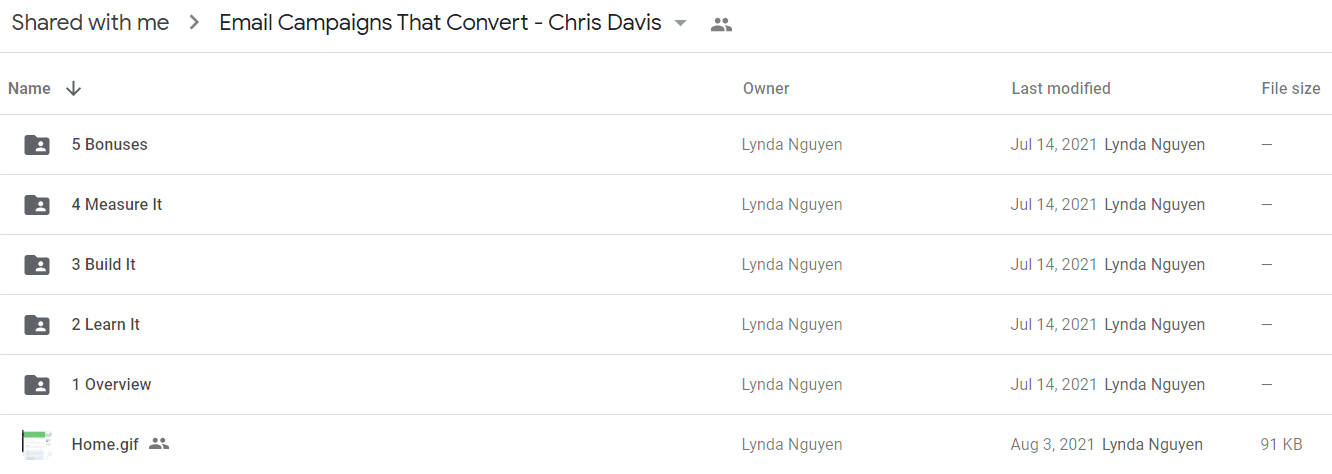Click the breadcrumb chevron separator
The image size is (1332, 474).
point(194,23)
